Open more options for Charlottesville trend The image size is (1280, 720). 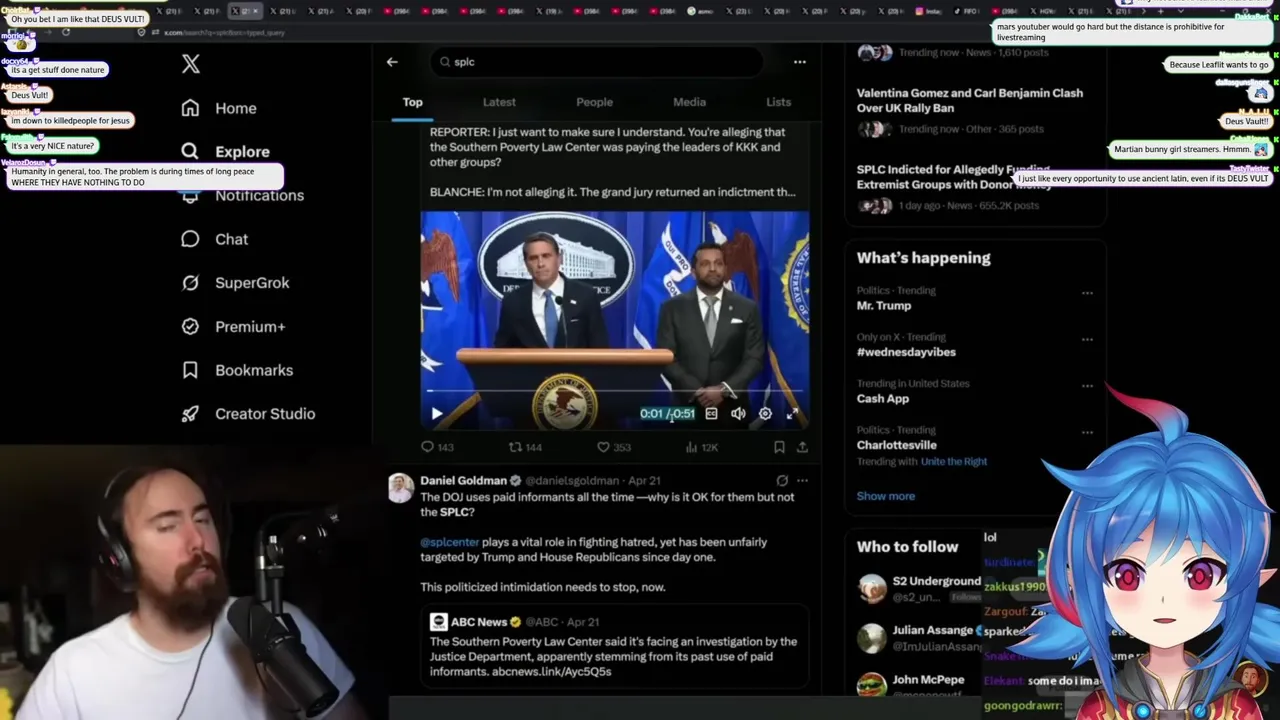(1087, 432)
